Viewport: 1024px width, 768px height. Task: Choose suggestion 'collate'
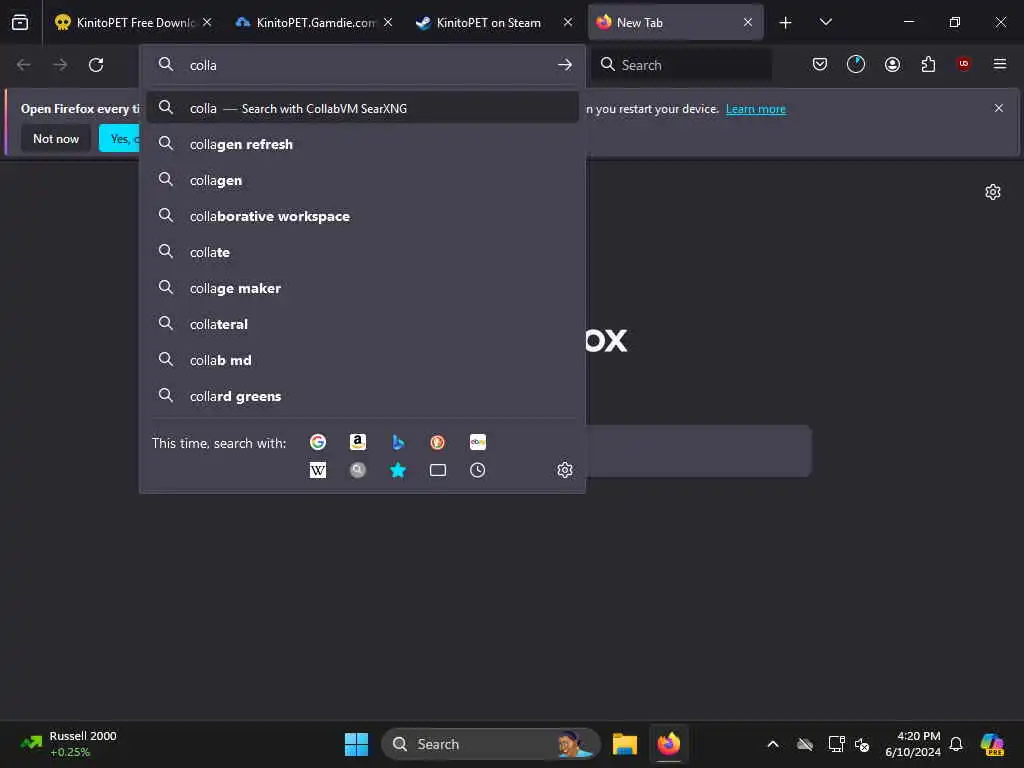point(362,252)
